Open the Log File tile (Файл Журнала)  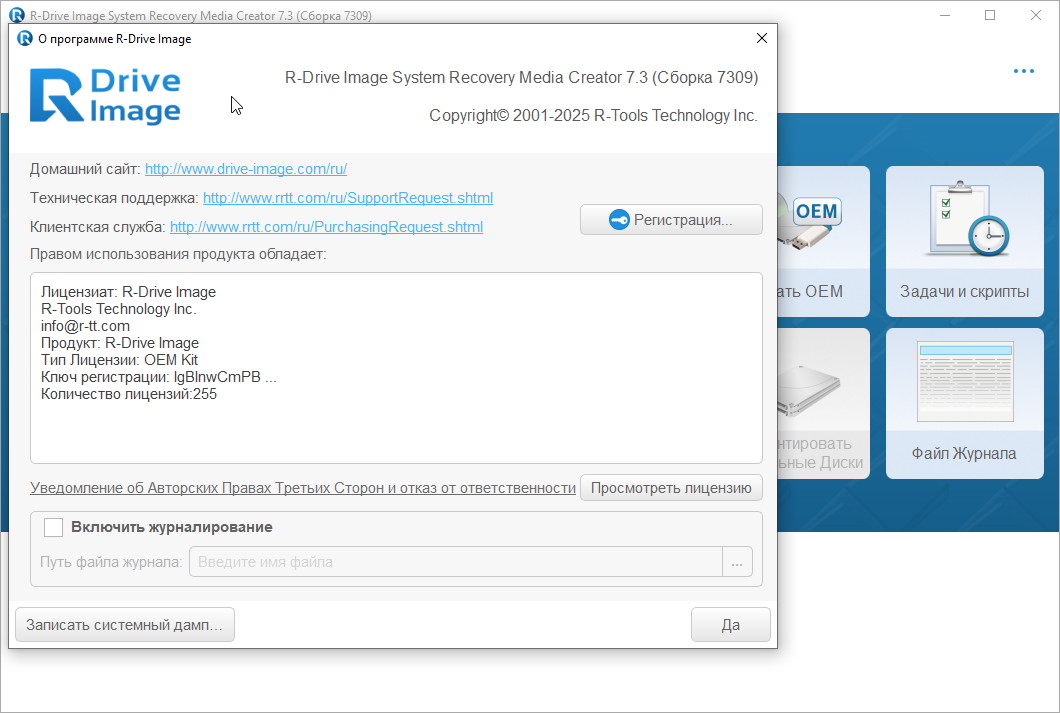point(965,403)
